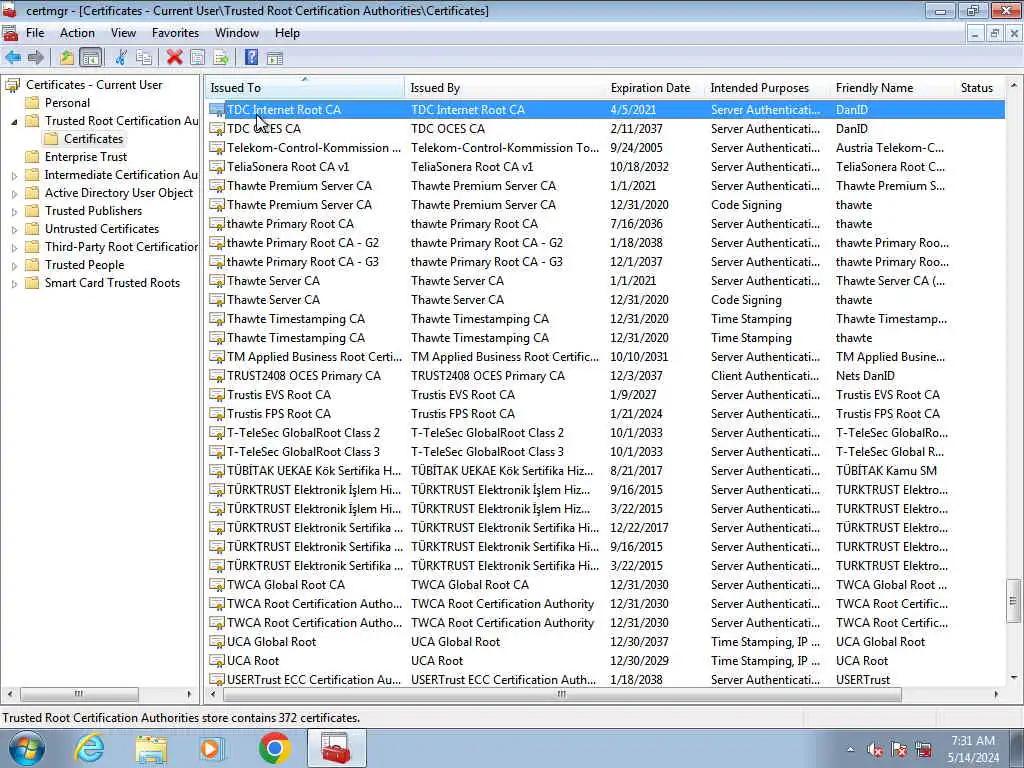Select Certificates - Current User root node
Image resolution: width=1024 pixels, height=768 pixels.
pos(94,85)
